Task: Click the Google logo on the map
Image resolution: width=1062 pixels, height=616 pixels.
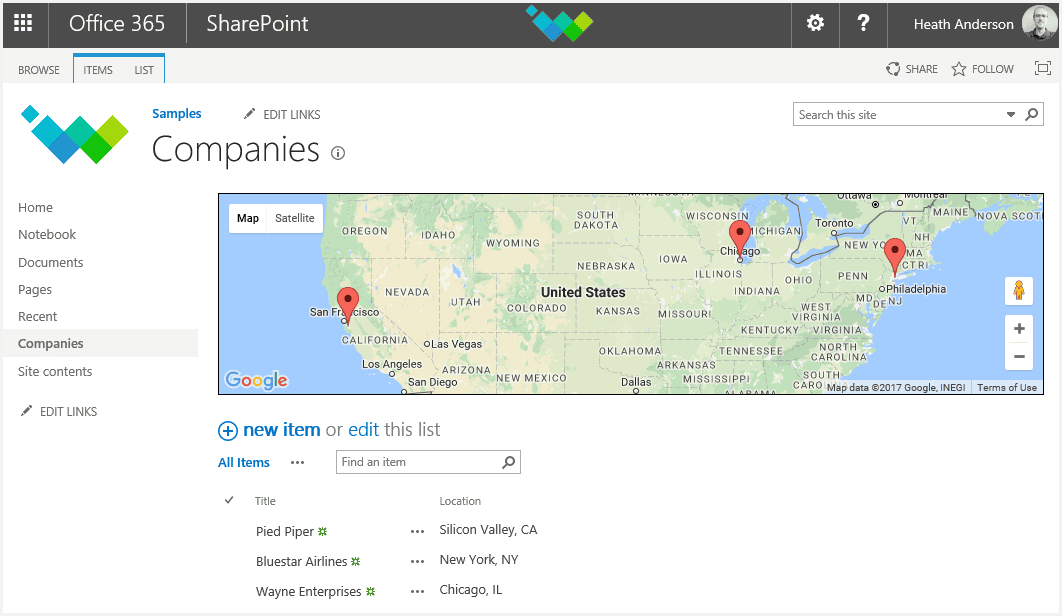Action: click(257, 379)
